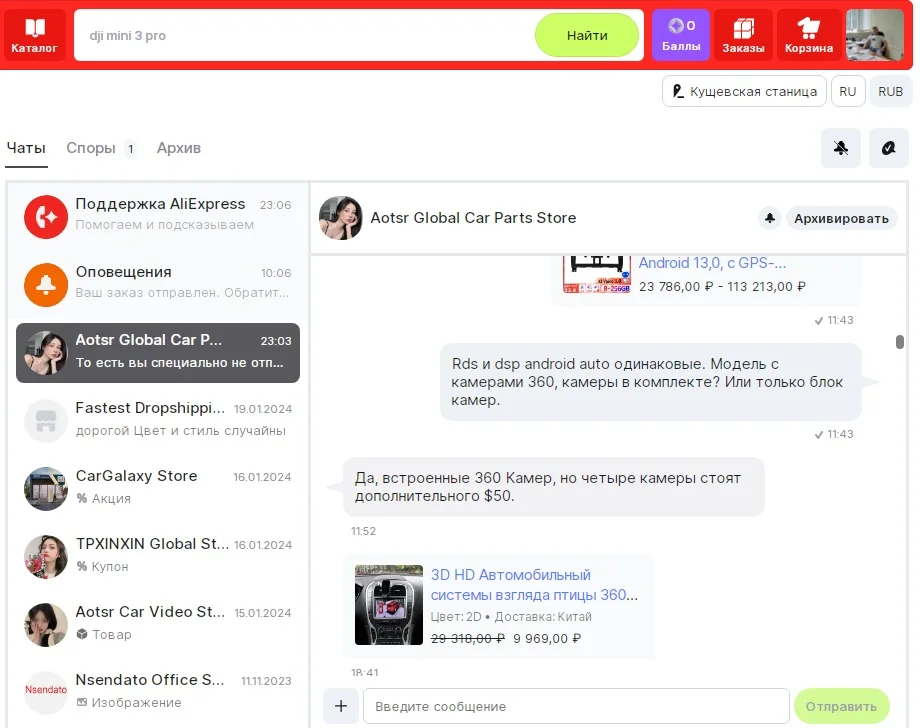Click the plus attachment button
920x728 pixels.
point(341,706)
